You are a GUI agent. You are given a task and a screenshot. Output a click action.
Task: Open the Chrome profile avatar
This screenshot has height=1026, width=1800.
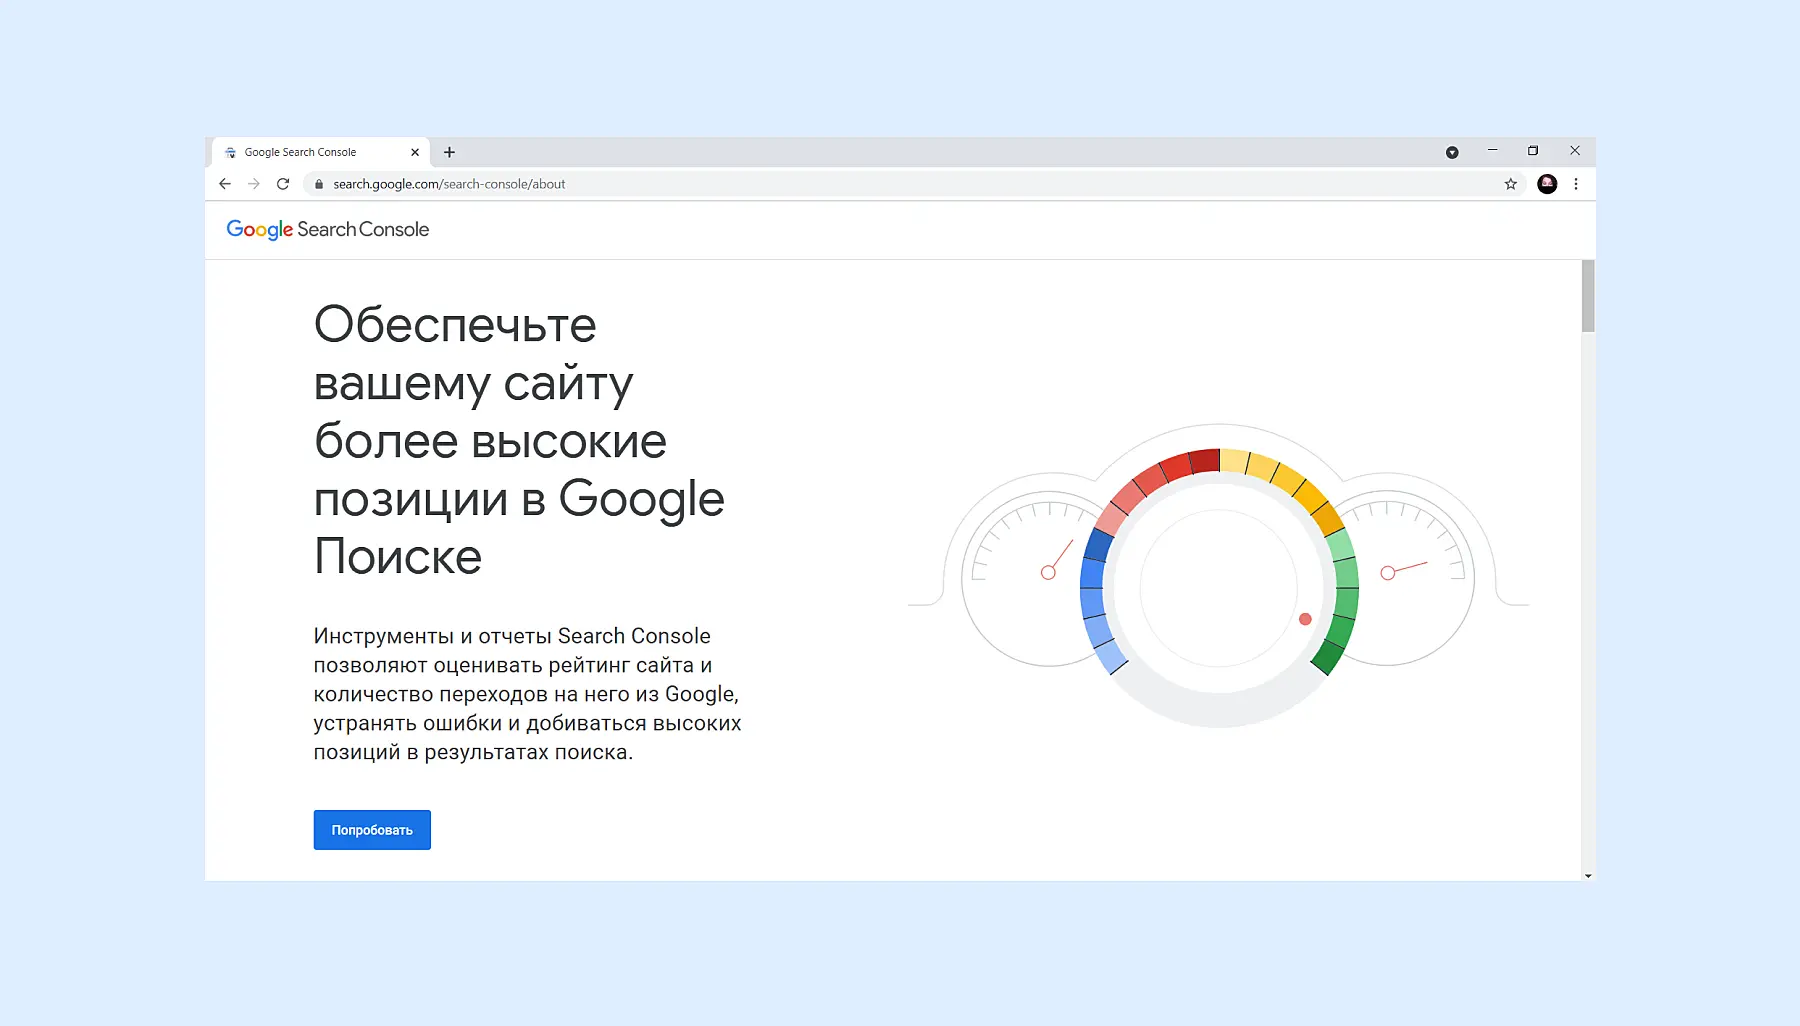click(1547, 184)
